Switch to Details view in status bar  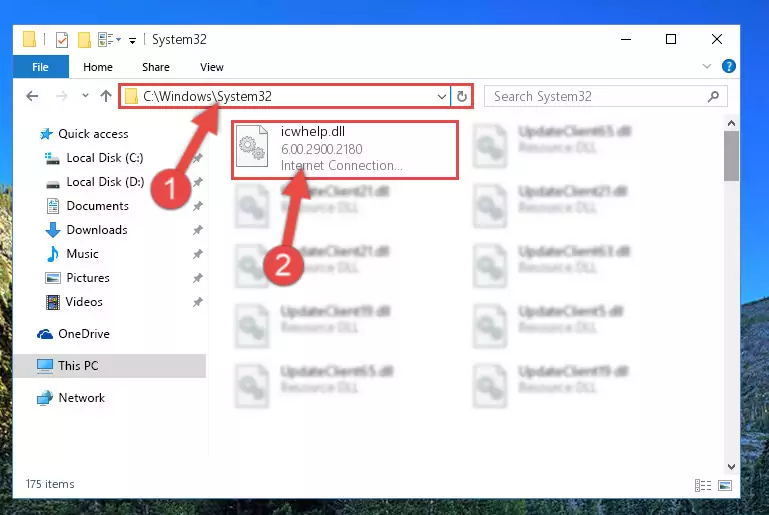(703, 486)
